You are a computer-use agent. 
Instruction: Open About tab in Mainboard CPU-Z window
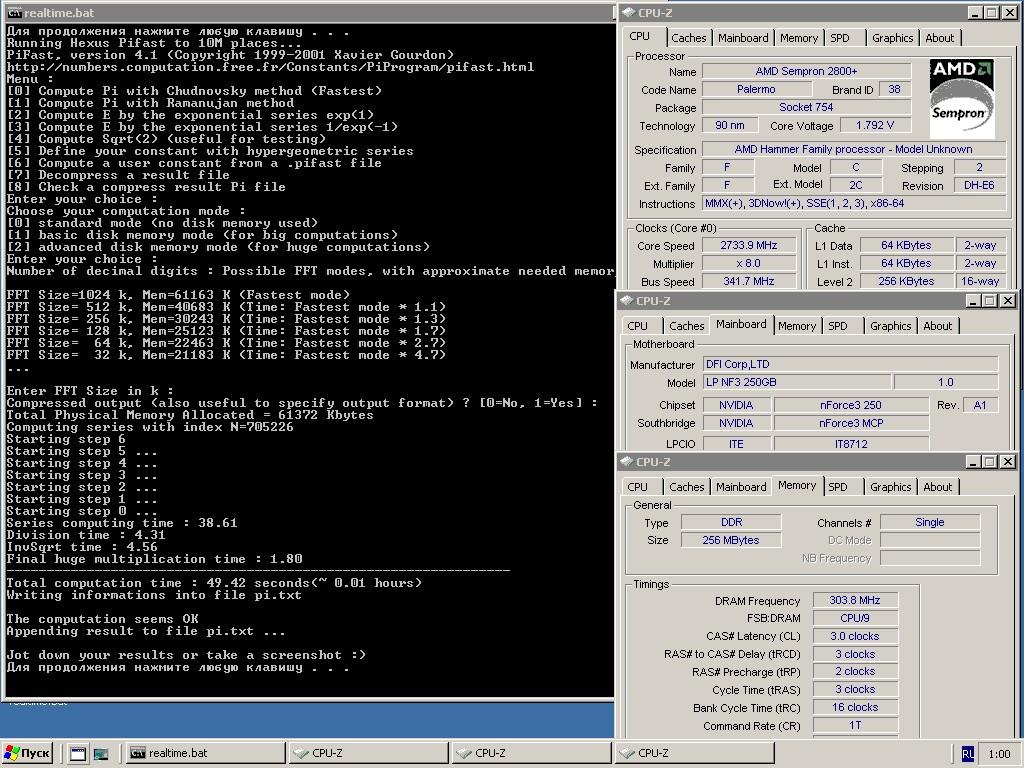click(x=938, y=326)
